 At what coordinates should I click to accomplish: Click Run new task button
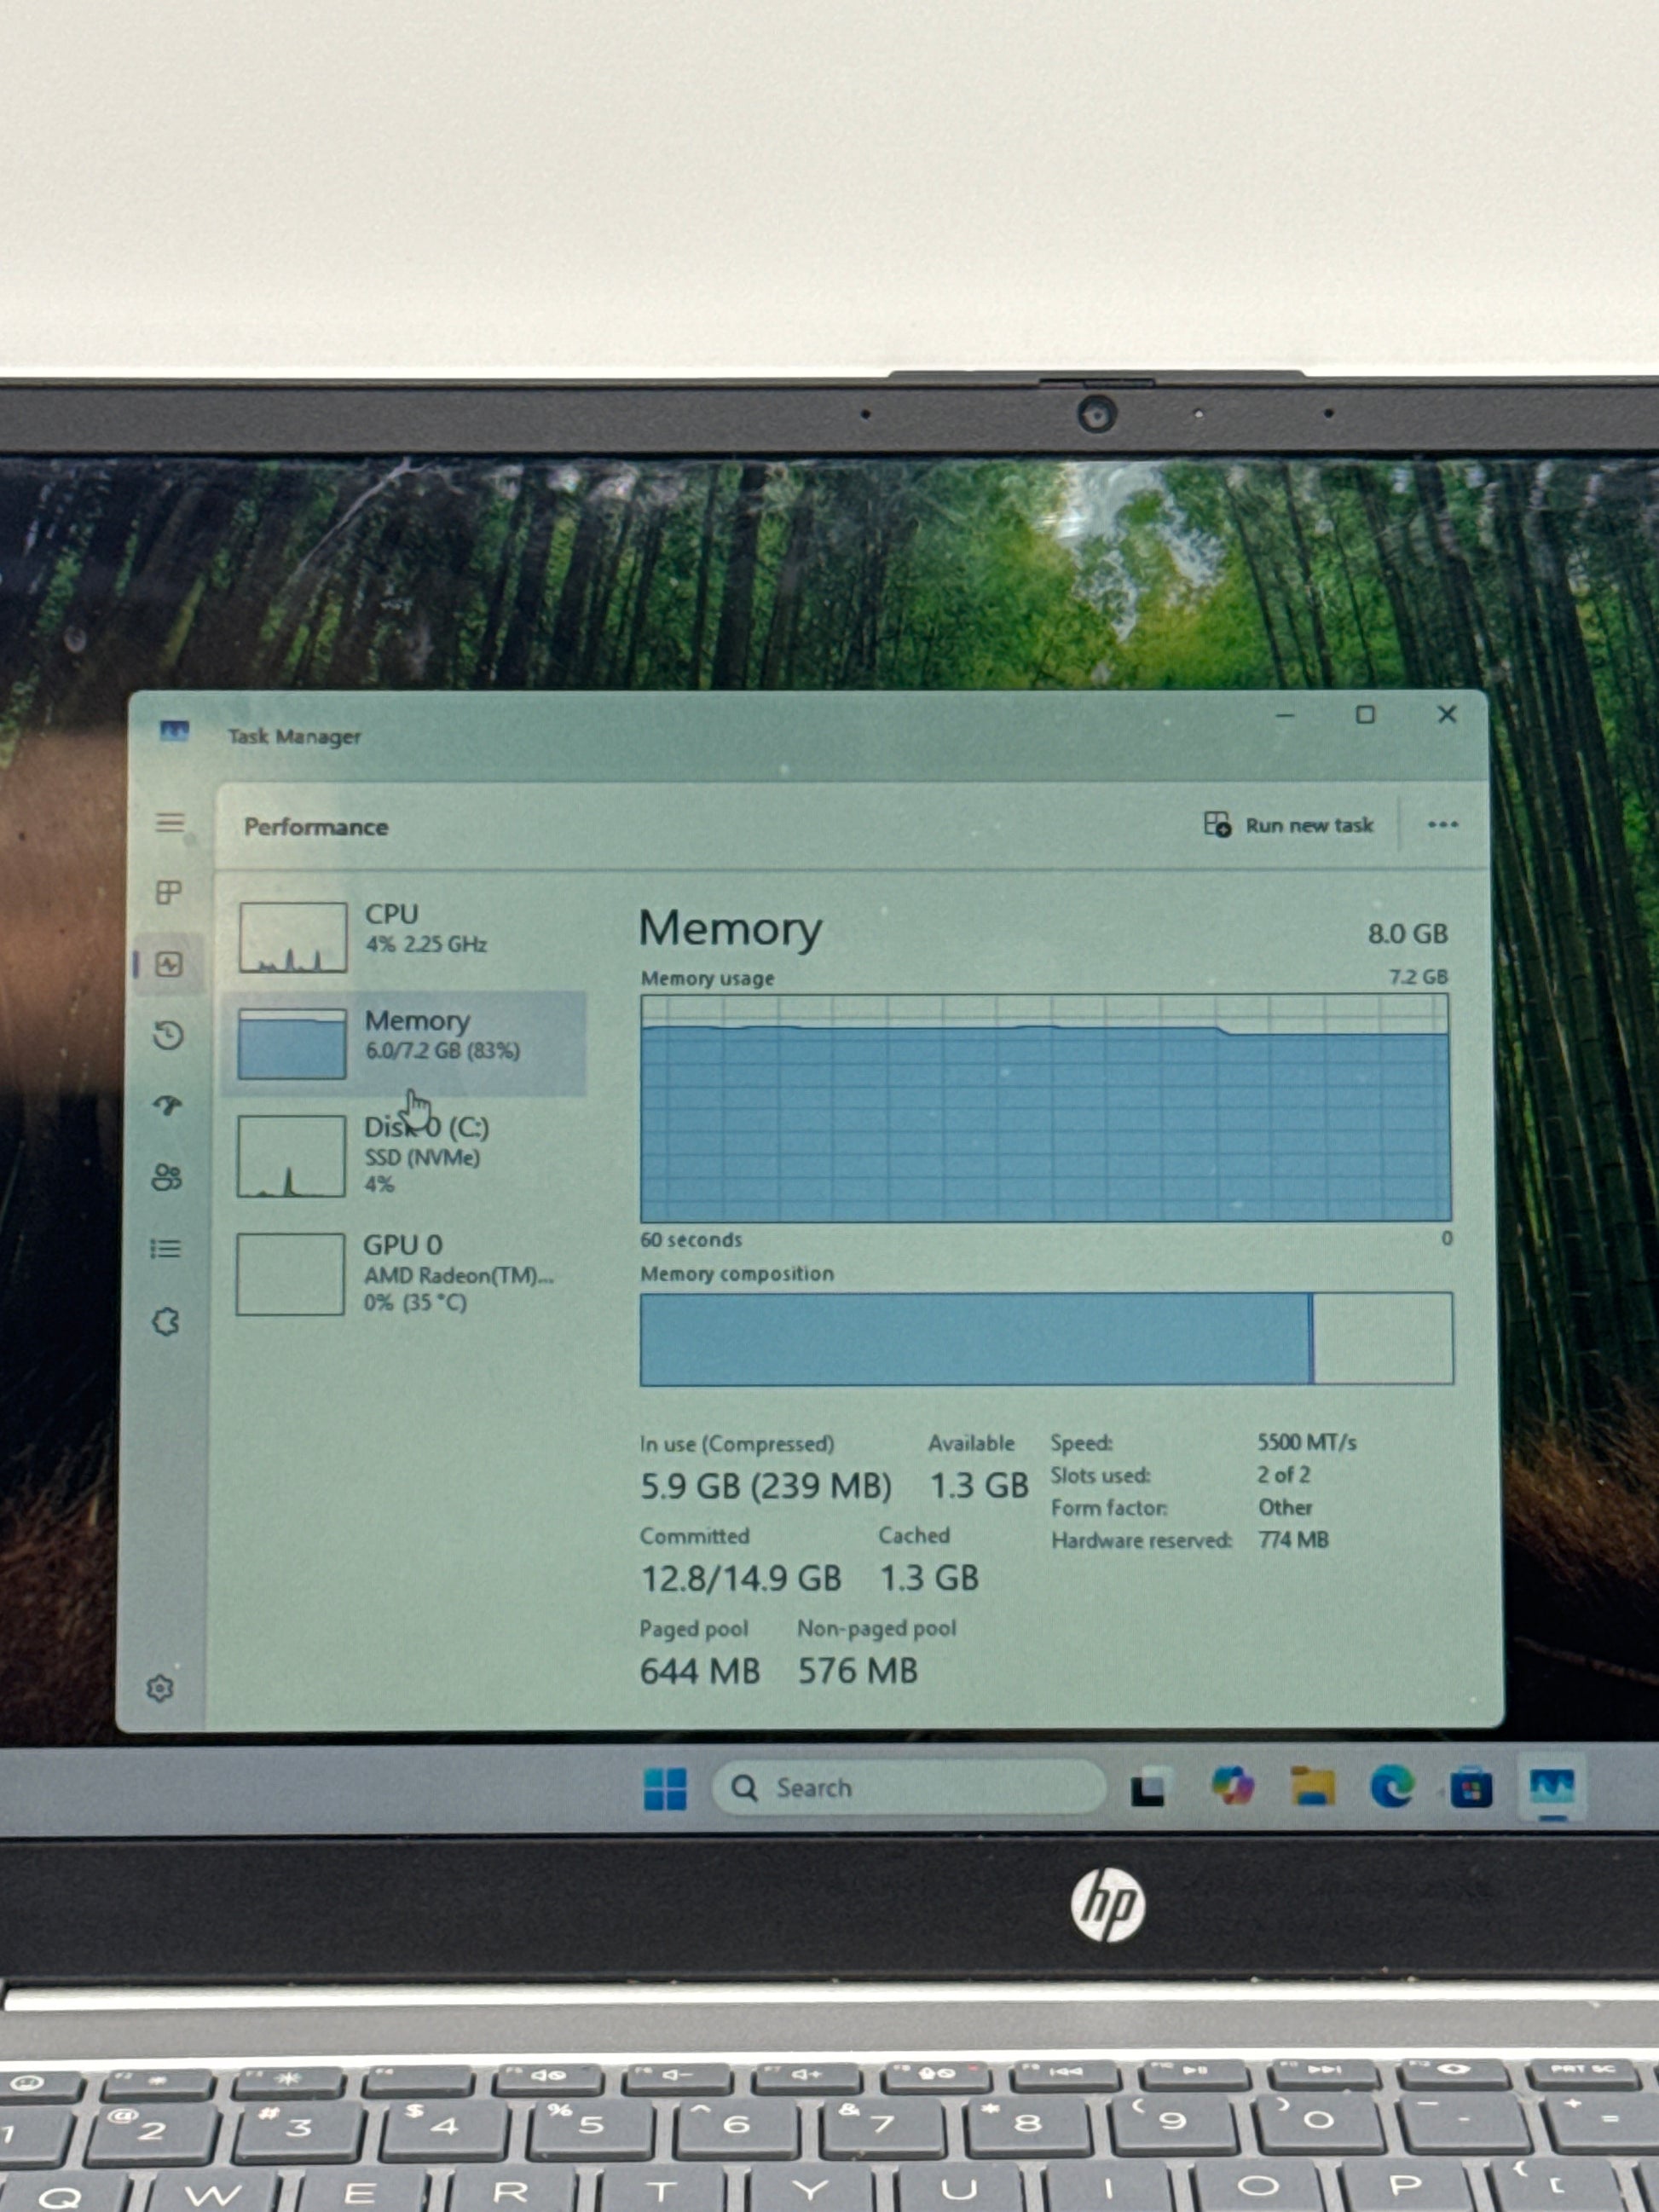1289,825
